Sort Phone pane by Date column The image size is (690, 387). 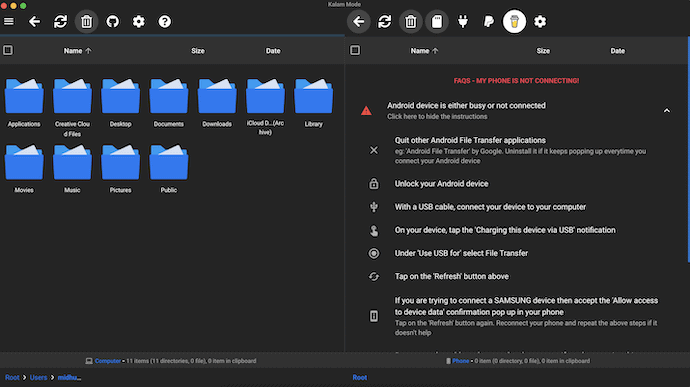[x=617, y=51]
